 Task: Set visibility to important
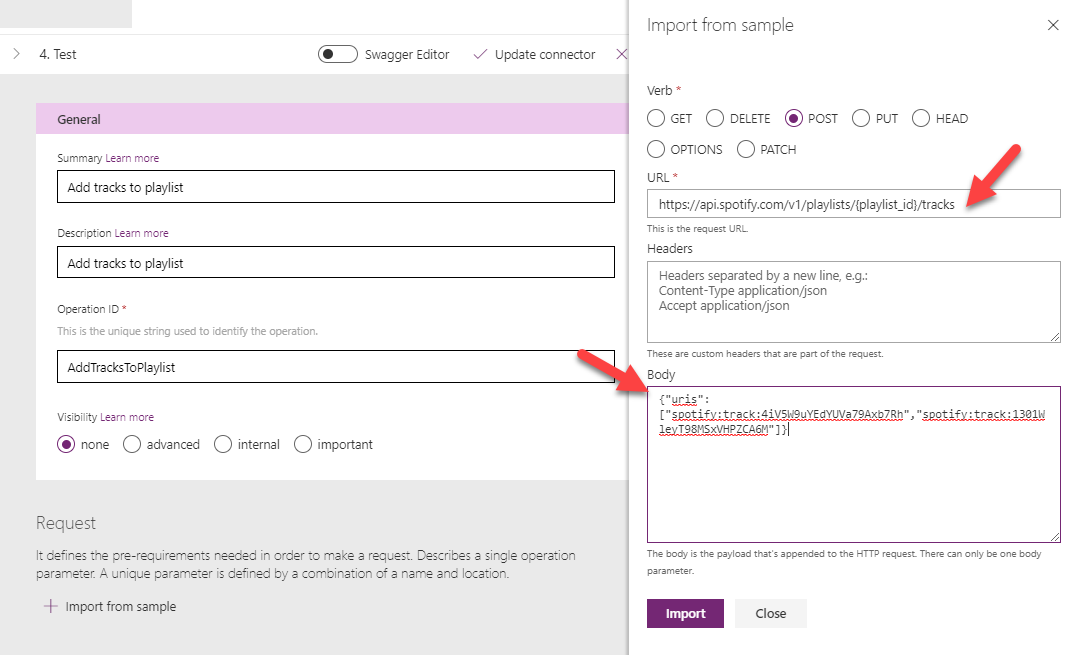coord(303,444)
